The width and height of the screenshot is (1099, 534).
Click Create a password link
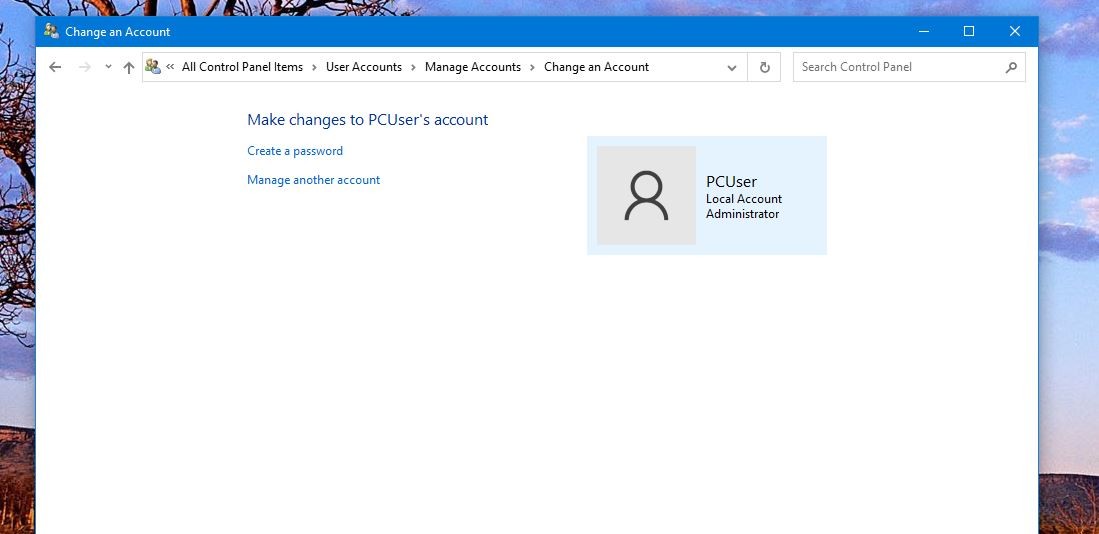click(x=295, y=151)
